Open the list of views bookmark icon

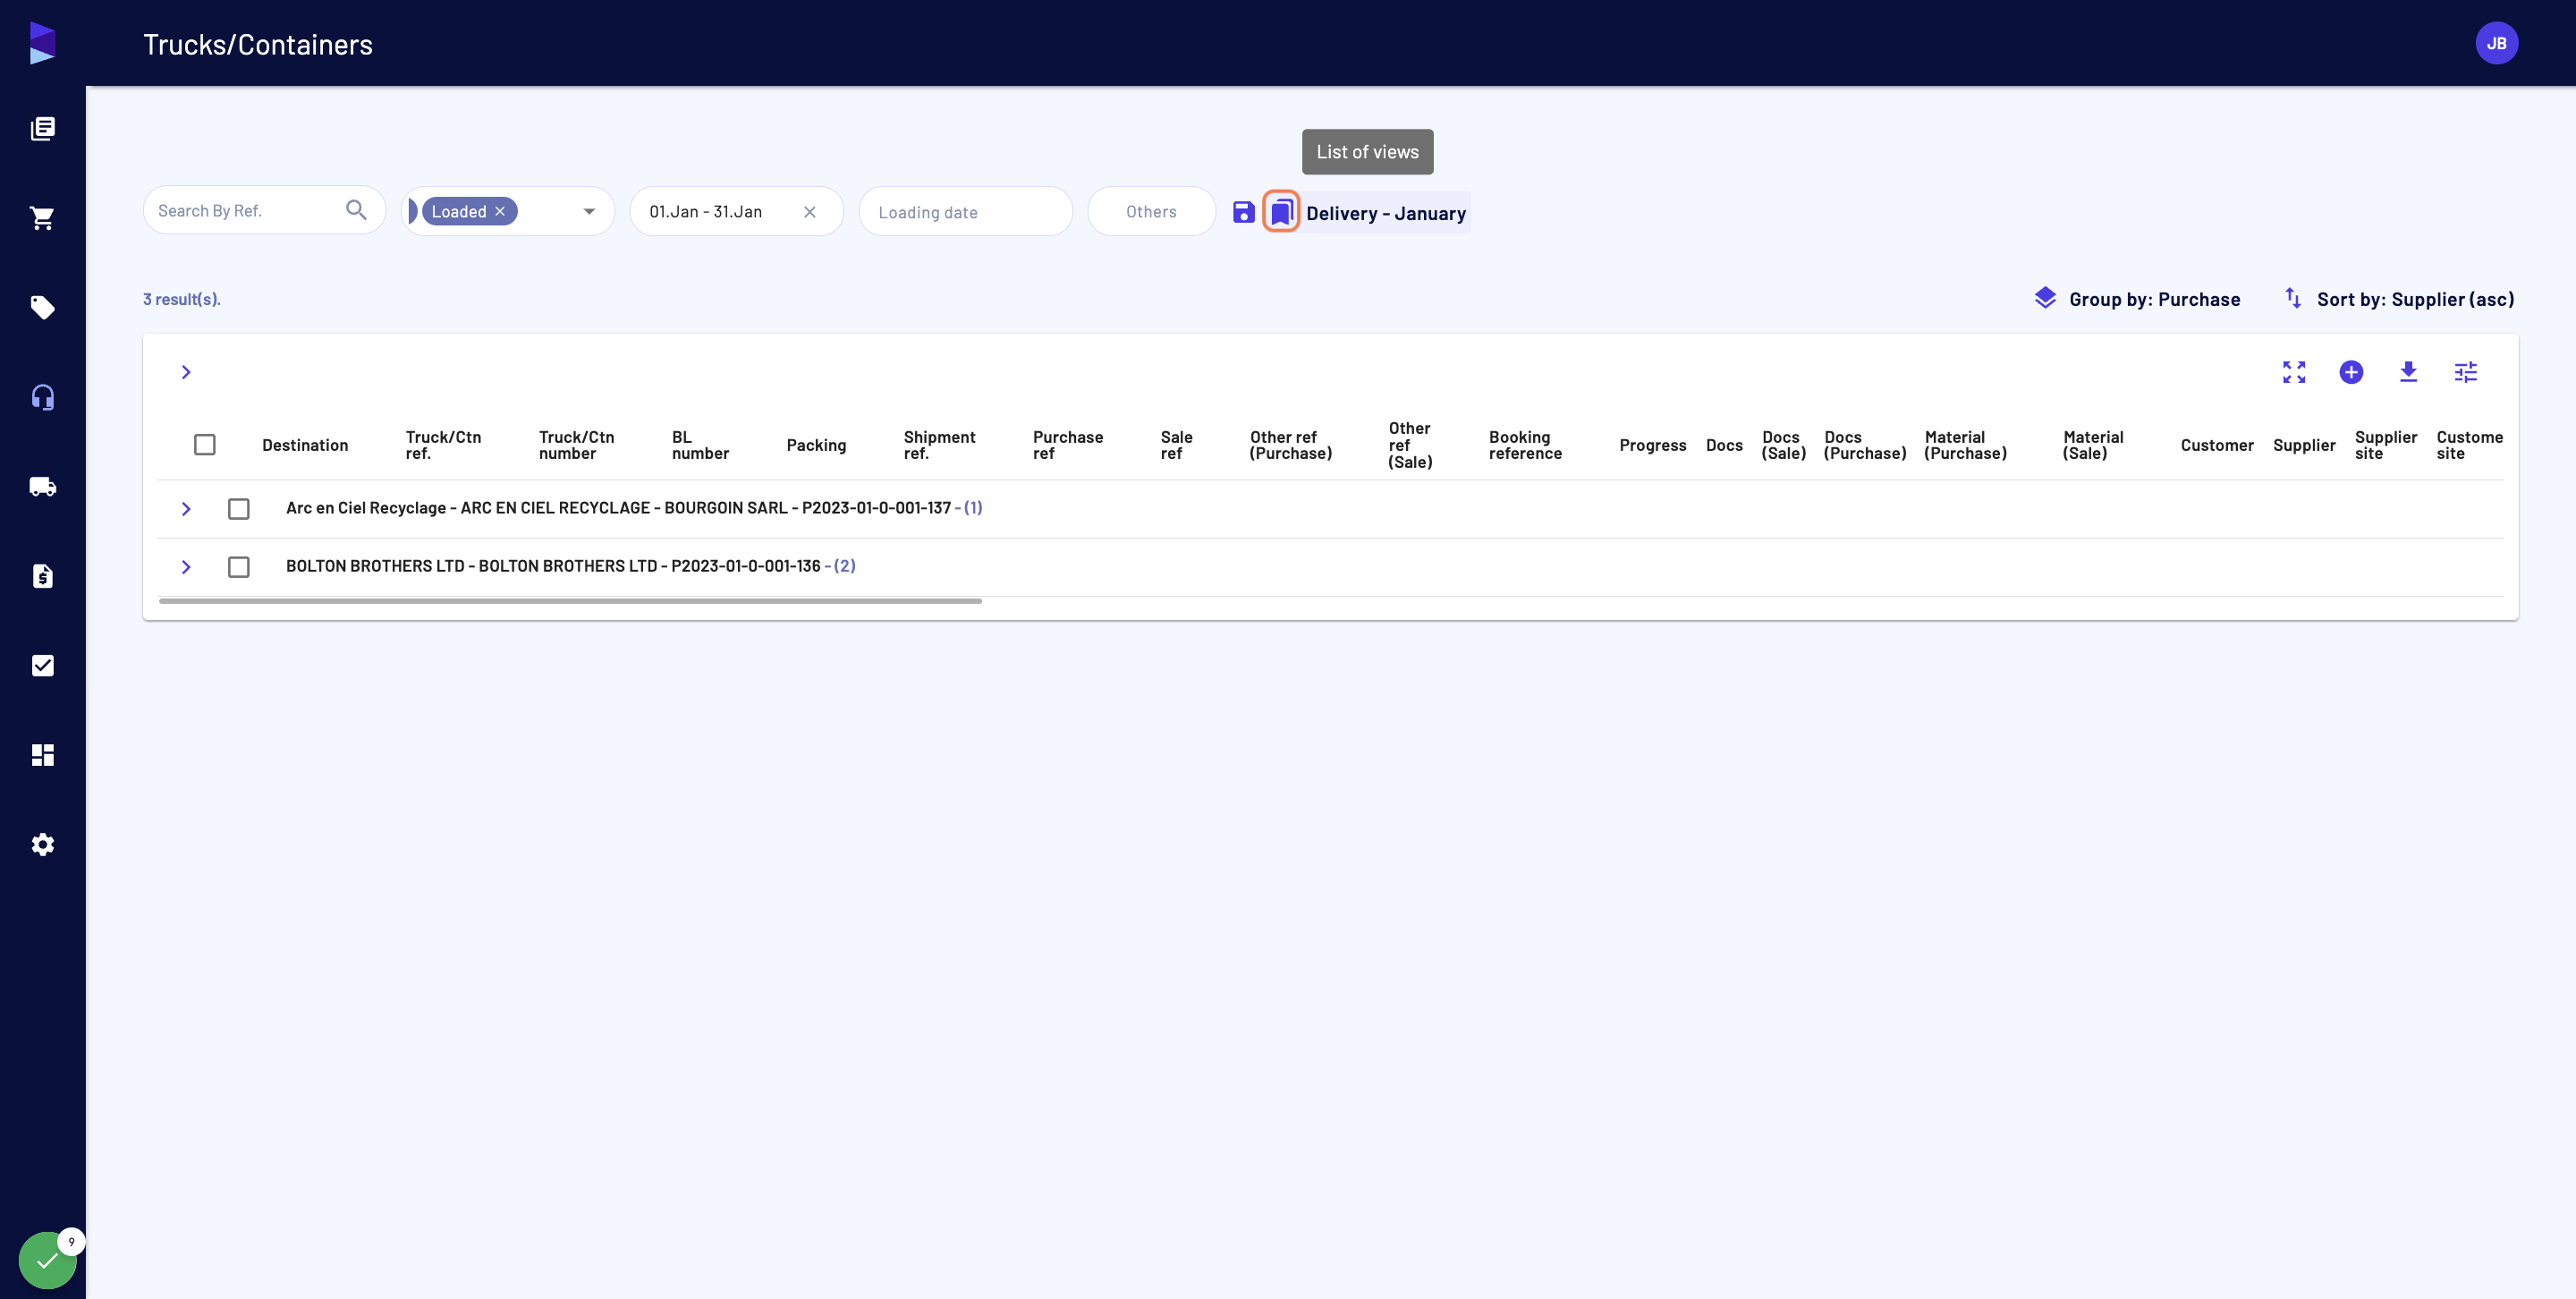tap(1281, 212)
